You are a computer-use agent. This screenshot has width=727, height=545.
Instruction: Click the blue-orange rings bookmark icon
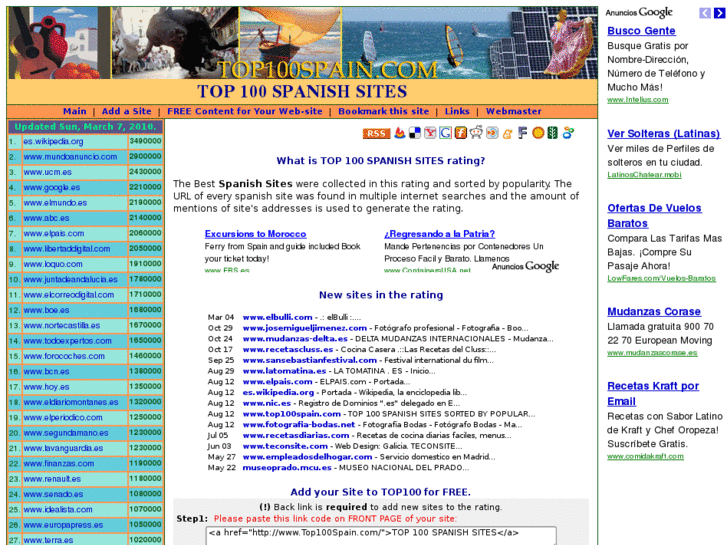pos(568,133)
